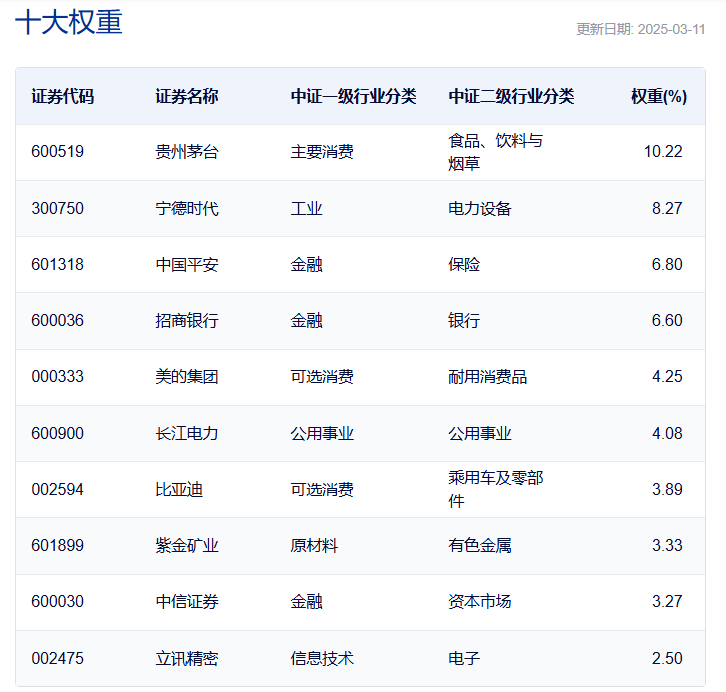Viewport: 726px width, 692px height.
Task: Click the weight value 4.25
Action: tap(667, 376)
